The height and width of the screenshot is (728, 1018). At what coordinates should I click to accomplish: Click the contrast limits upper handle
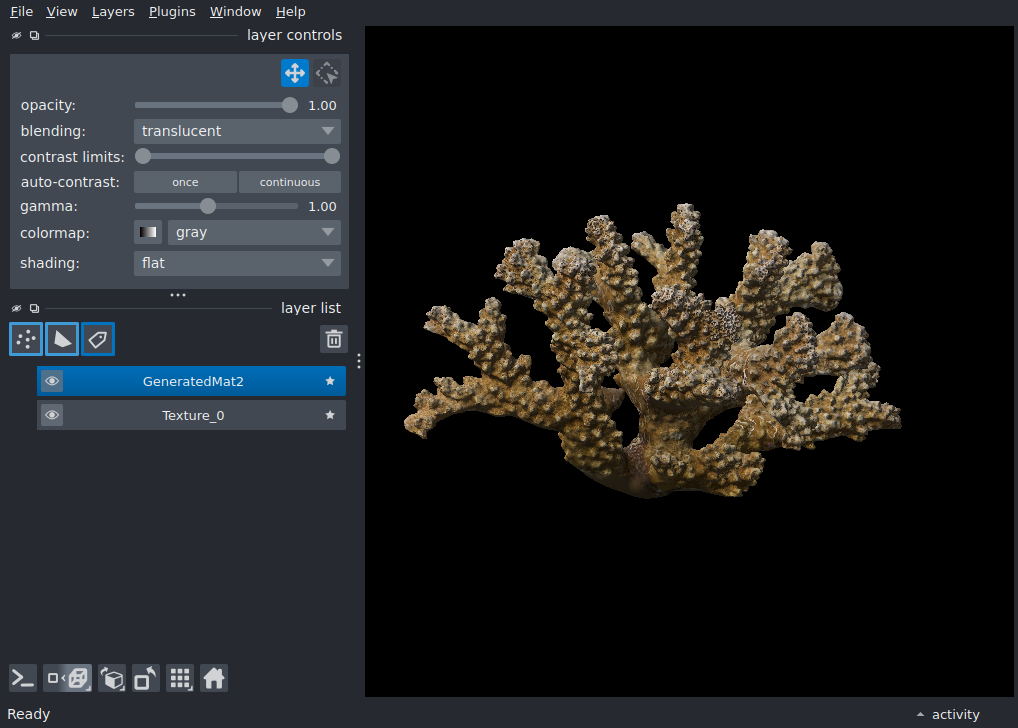point(332,157)
